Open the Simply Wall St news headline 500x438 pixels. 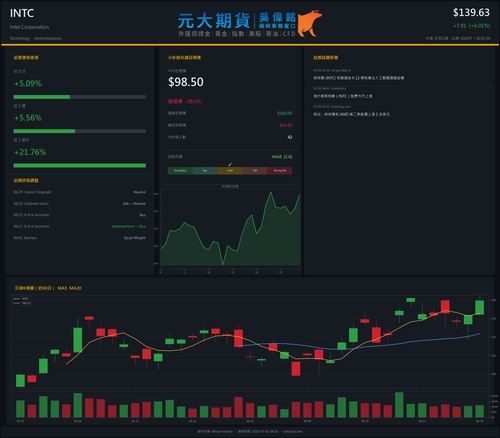(x=358, y=78)
